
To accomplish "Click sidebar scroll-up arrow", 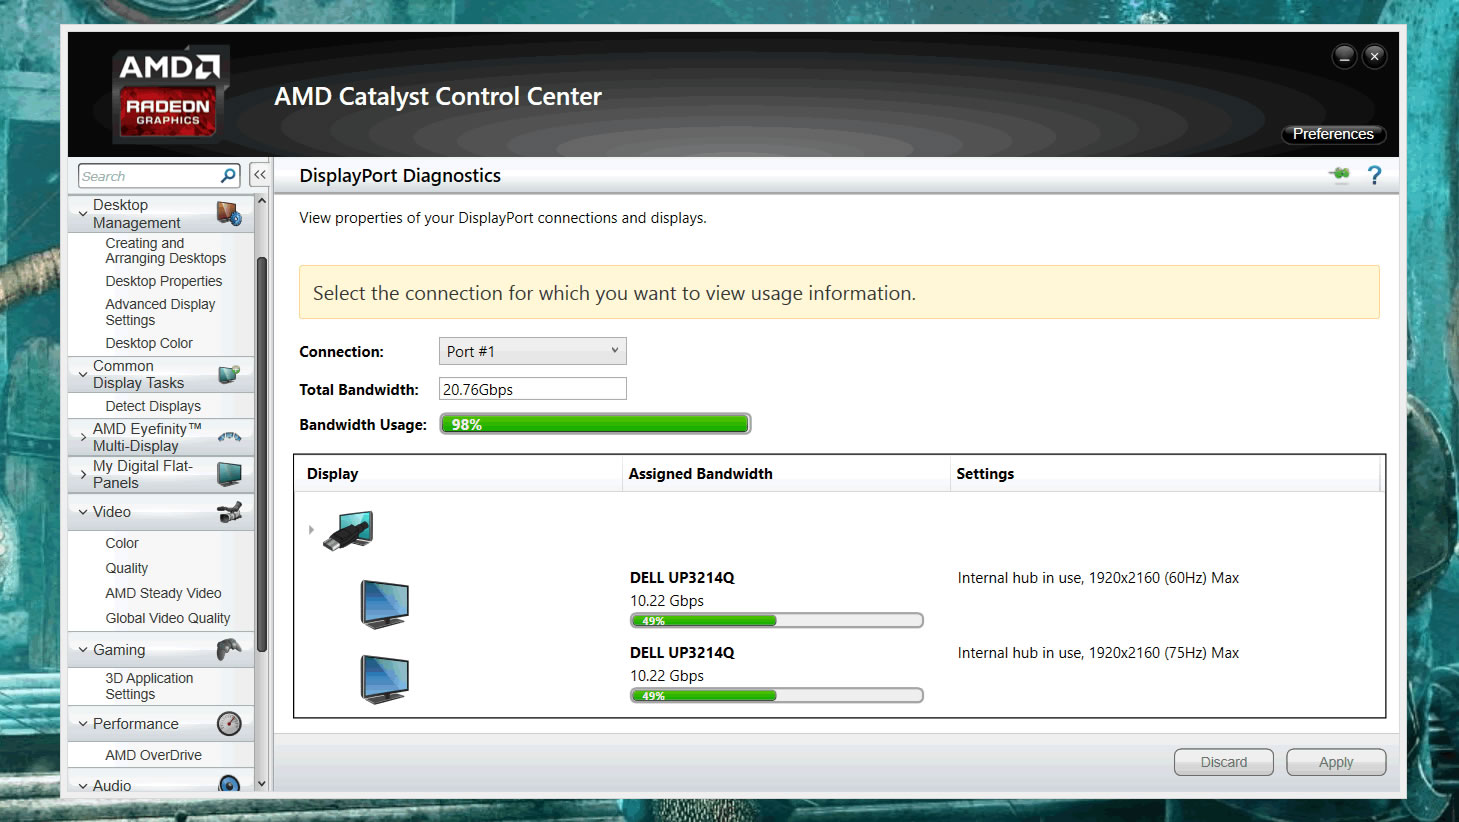I will coord(262,201).
